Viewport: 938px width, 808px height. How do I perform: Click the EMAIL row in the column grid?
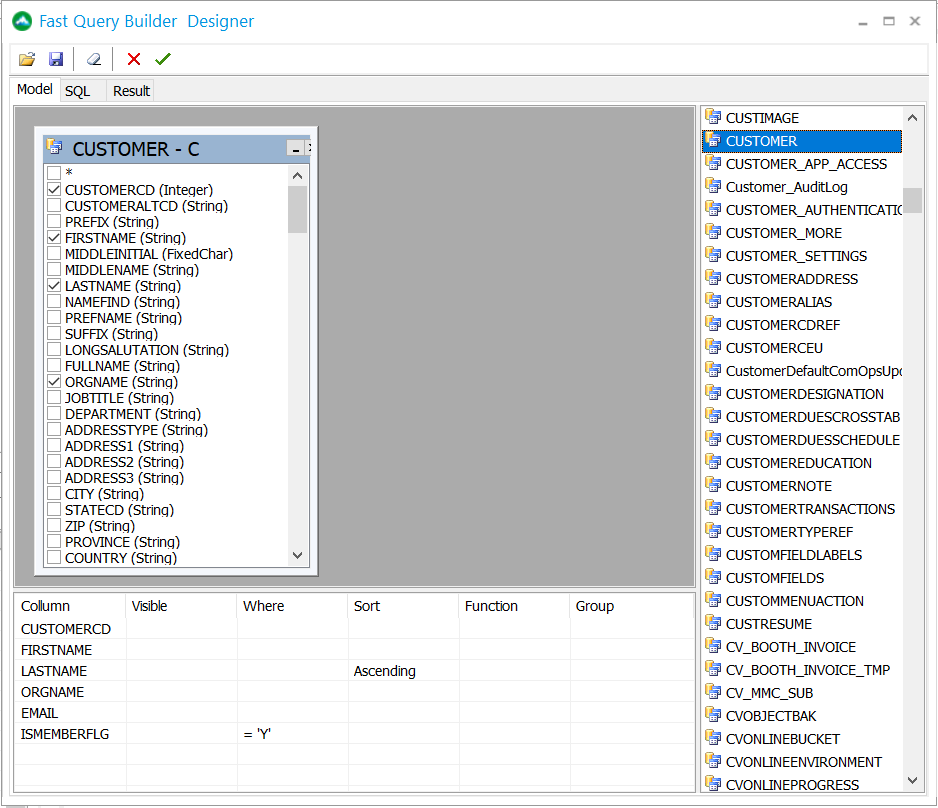point(353,713)
